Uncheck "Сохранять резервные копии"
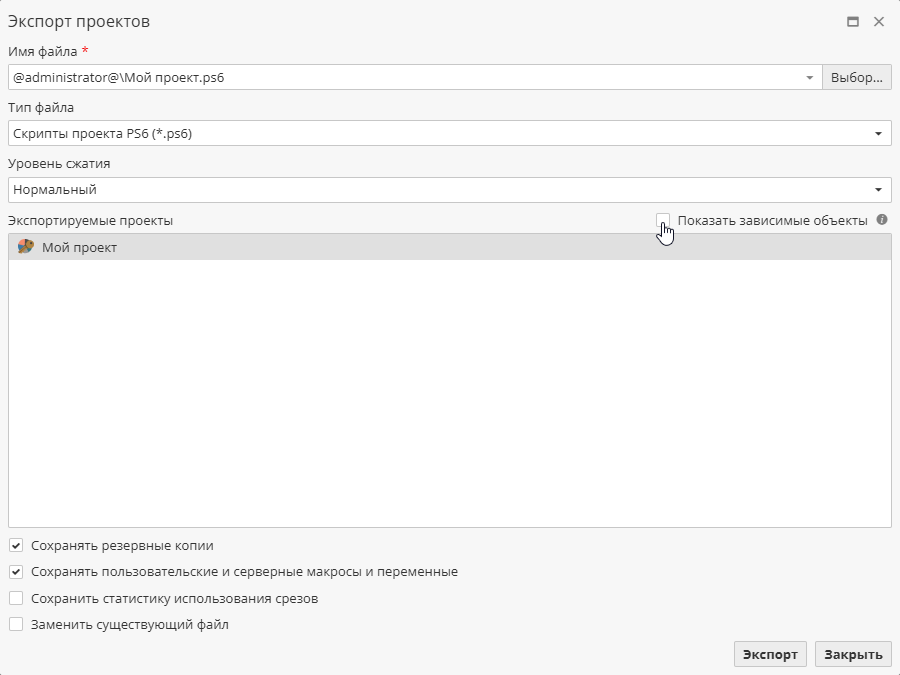Image resolution: width=900 pixels, height=675 pixels. pyautogui.click(x=16, y=545)
